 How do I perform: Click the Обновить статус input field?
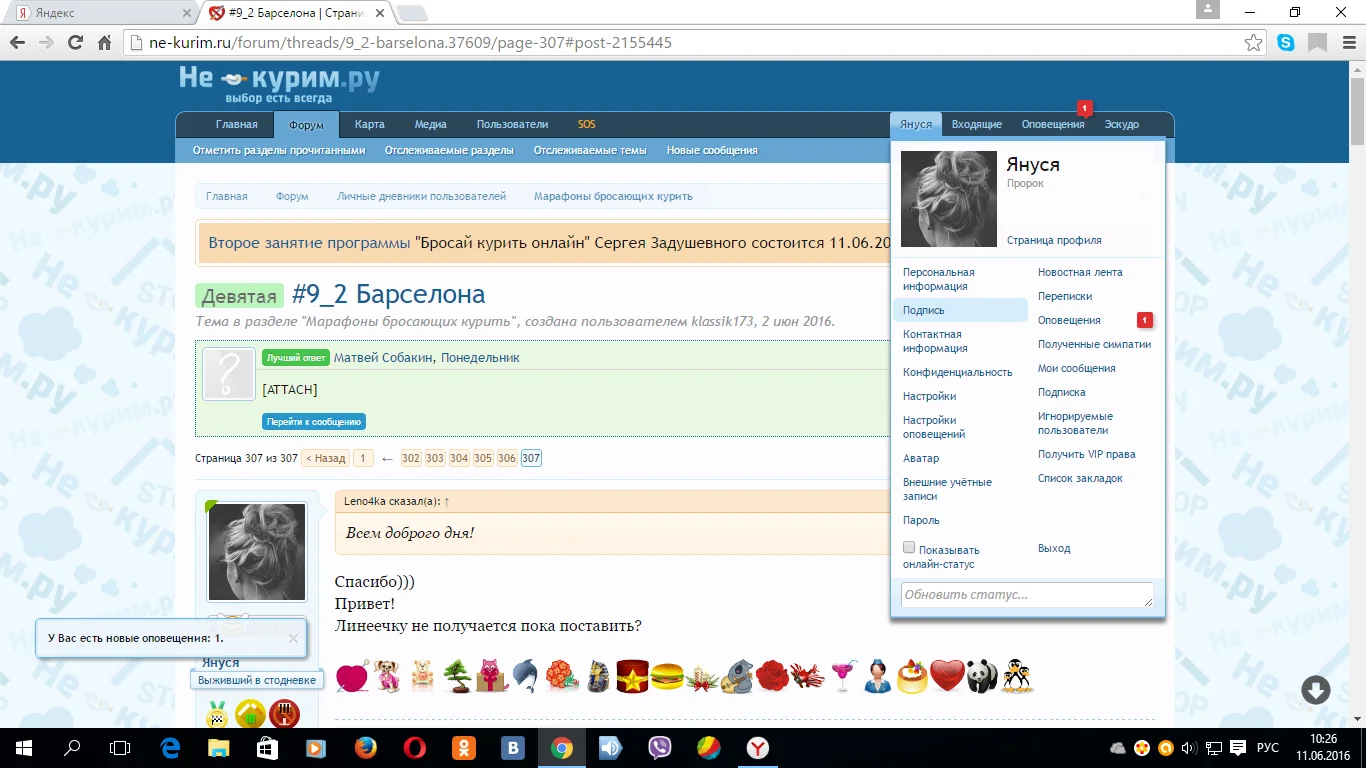click(x=1027, y=595)
